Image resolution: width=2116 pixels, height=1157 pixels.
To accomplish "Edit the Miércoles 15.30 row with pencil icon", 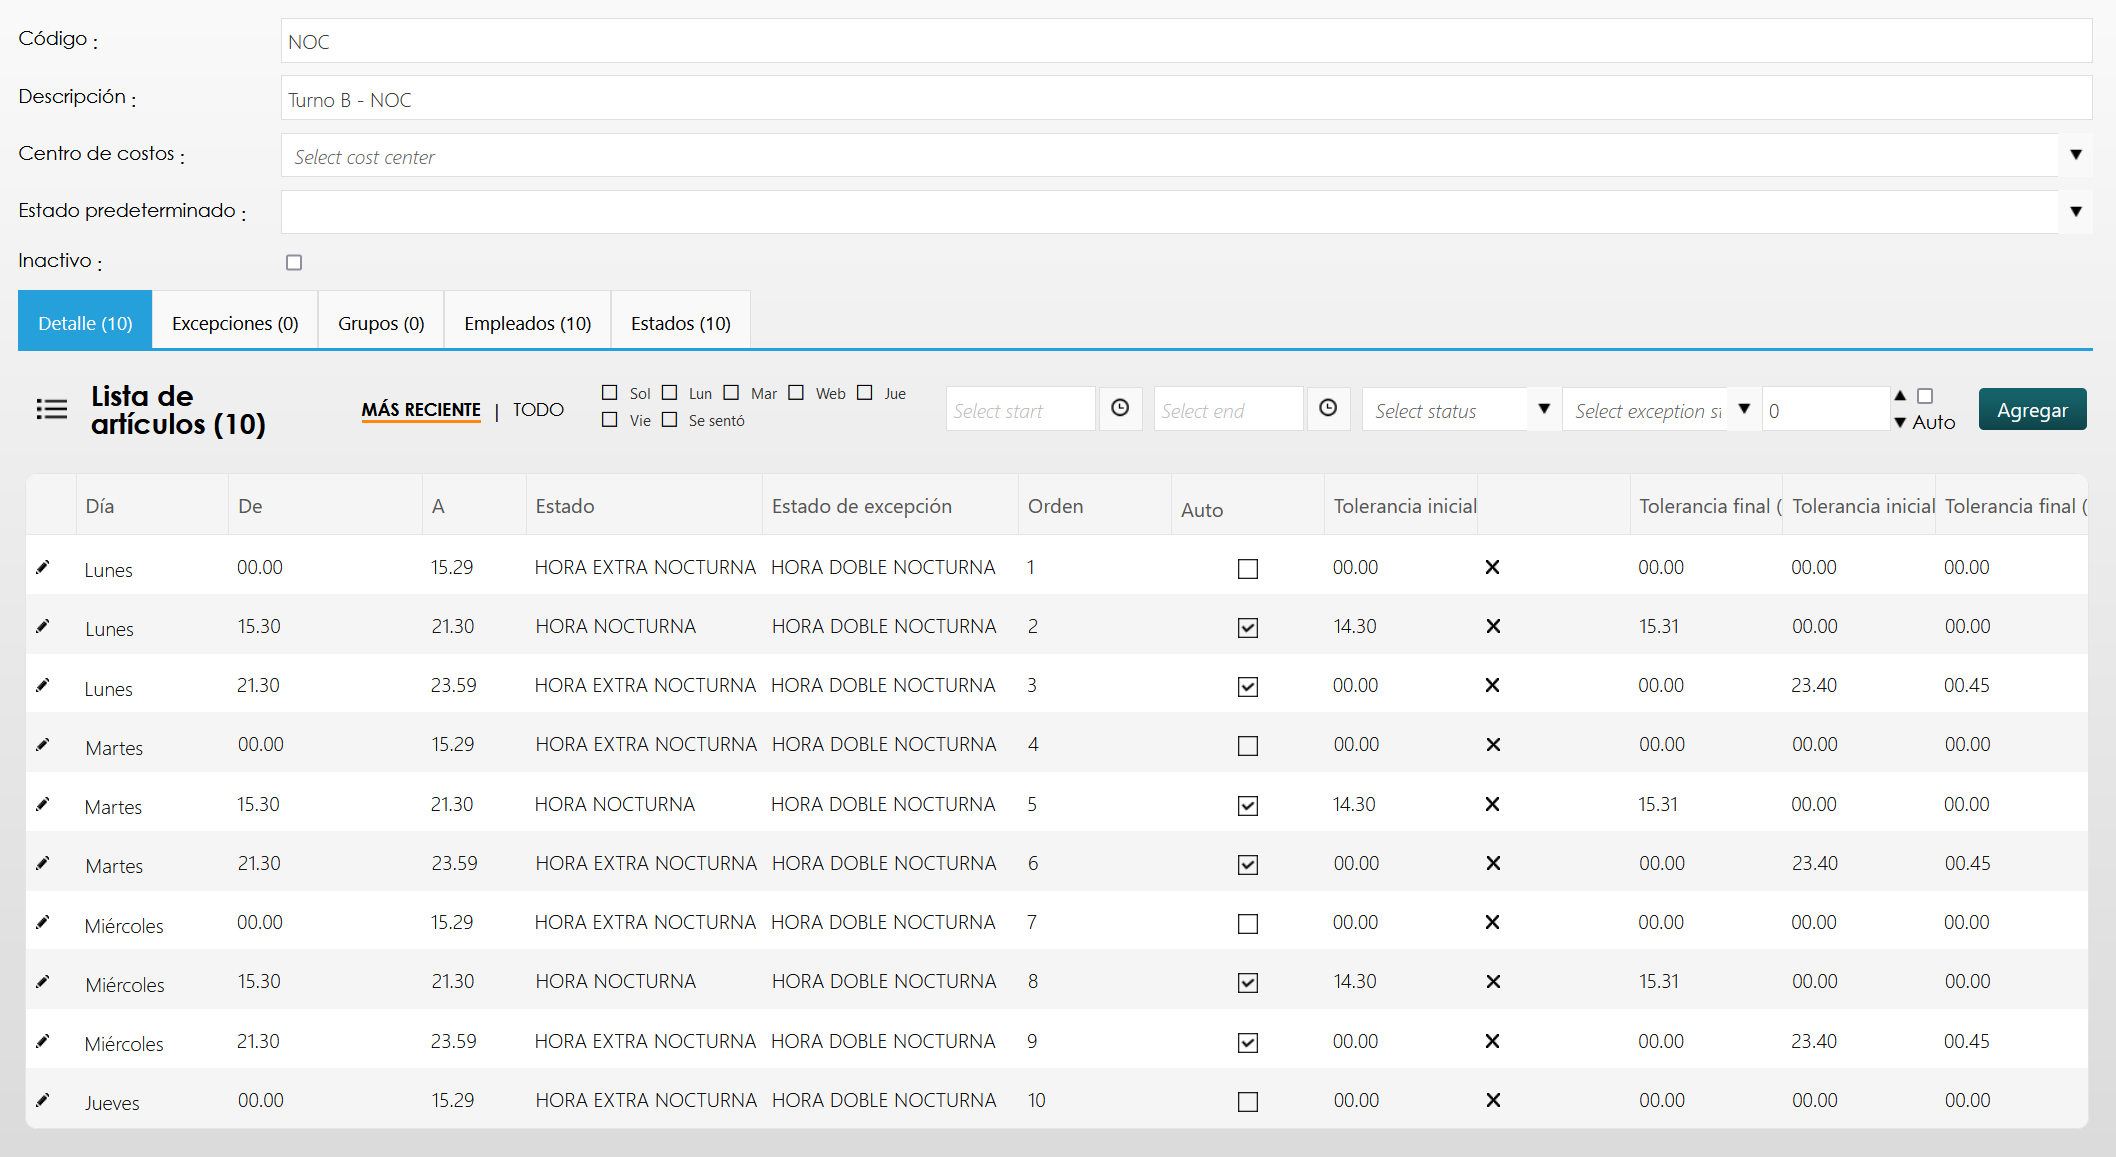I will coord(42,981).
